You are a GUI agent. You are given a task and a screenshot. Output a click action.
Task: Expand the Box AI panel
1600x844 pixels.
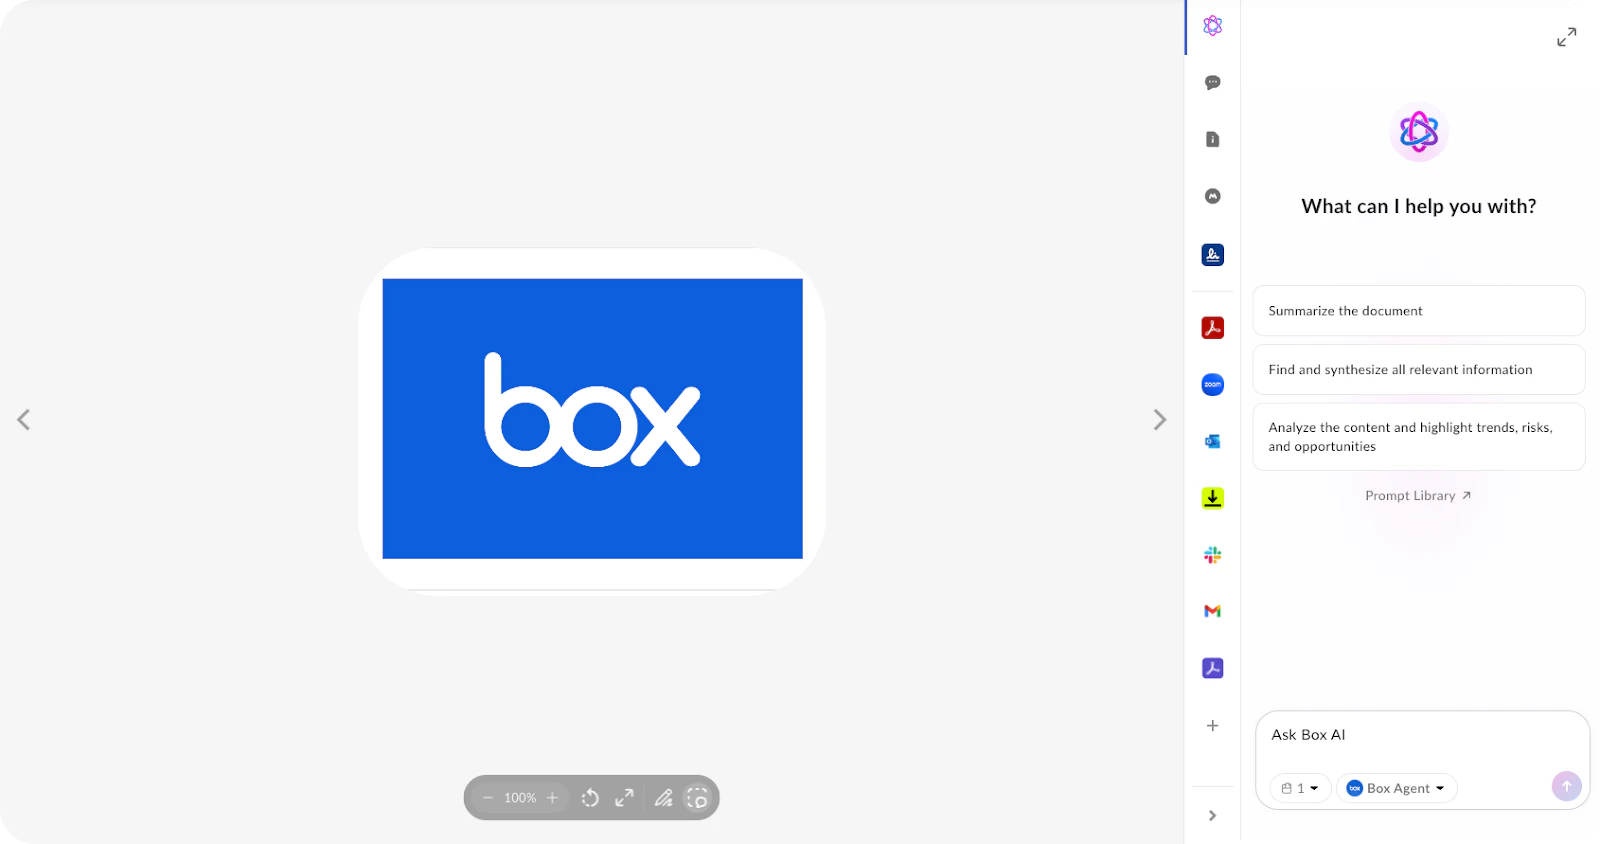1566,37
